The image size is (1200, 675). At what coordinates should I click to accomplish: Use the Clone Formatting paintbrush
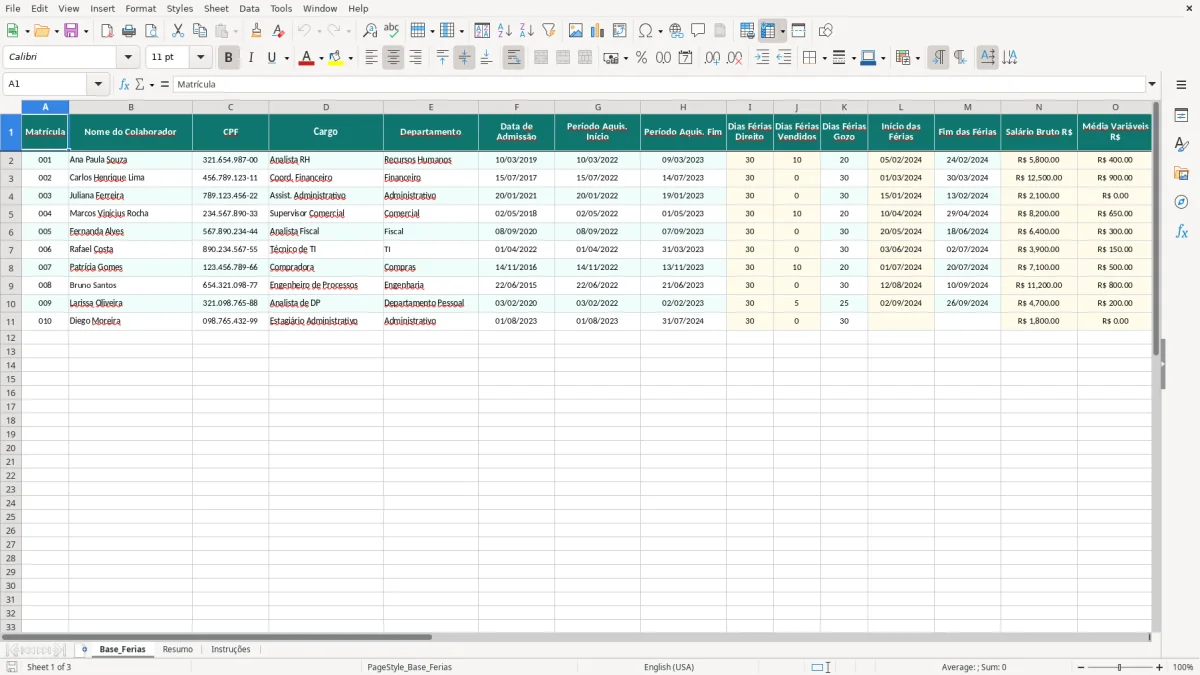click(256, 31)
